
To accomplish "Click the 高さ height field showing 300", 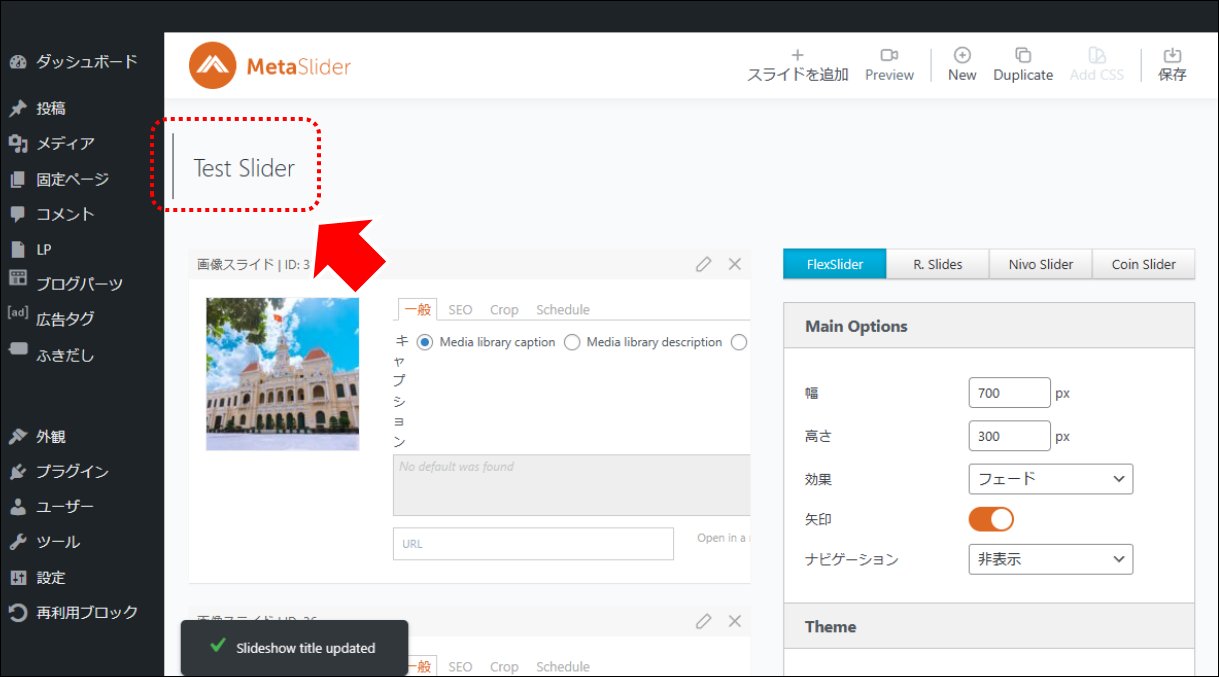I will click(x=1009, y=436).
